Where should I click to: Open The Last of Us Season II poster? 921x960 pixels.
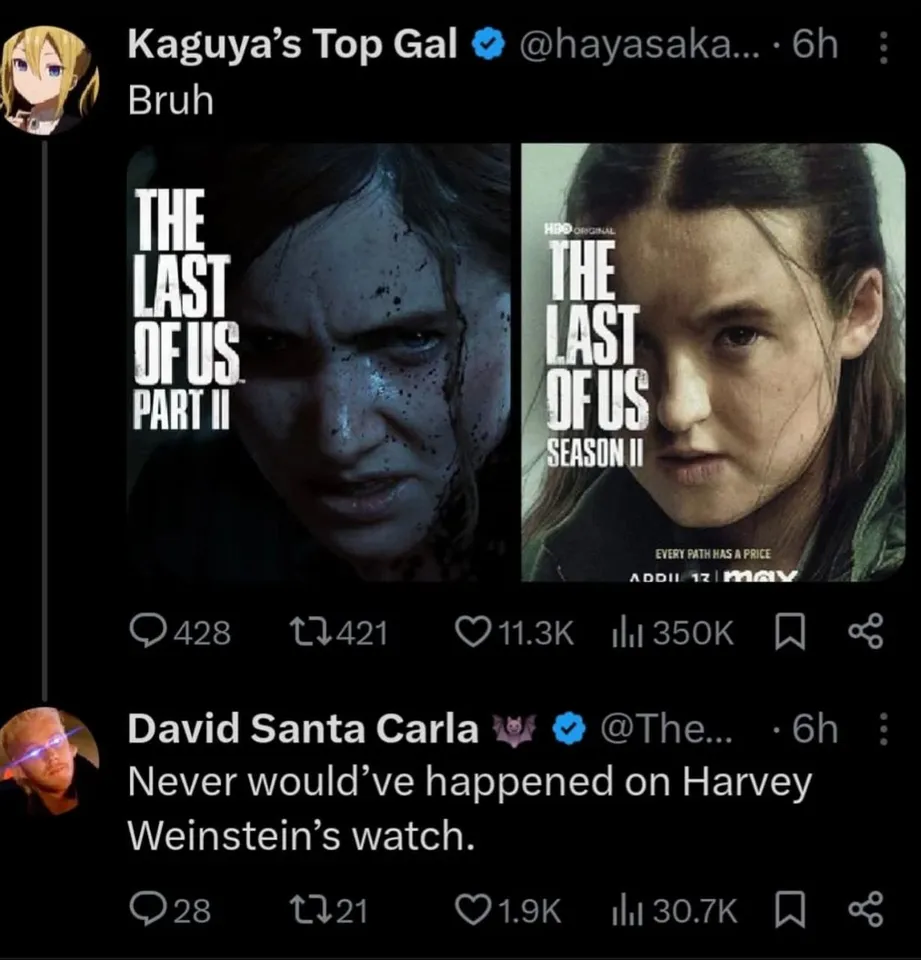coord(713,362)
